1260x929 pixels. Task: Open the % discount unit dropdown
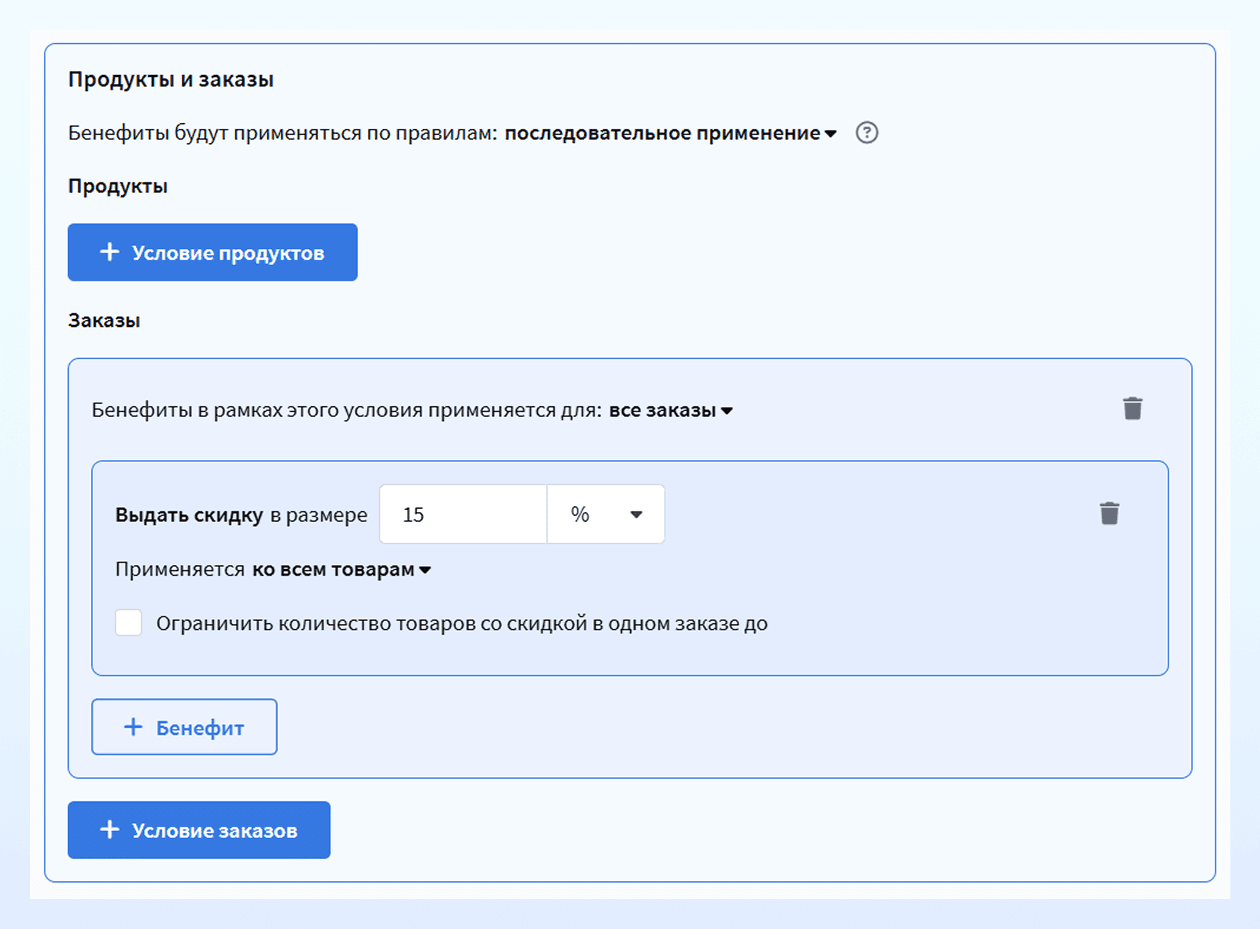coord(606,514)
